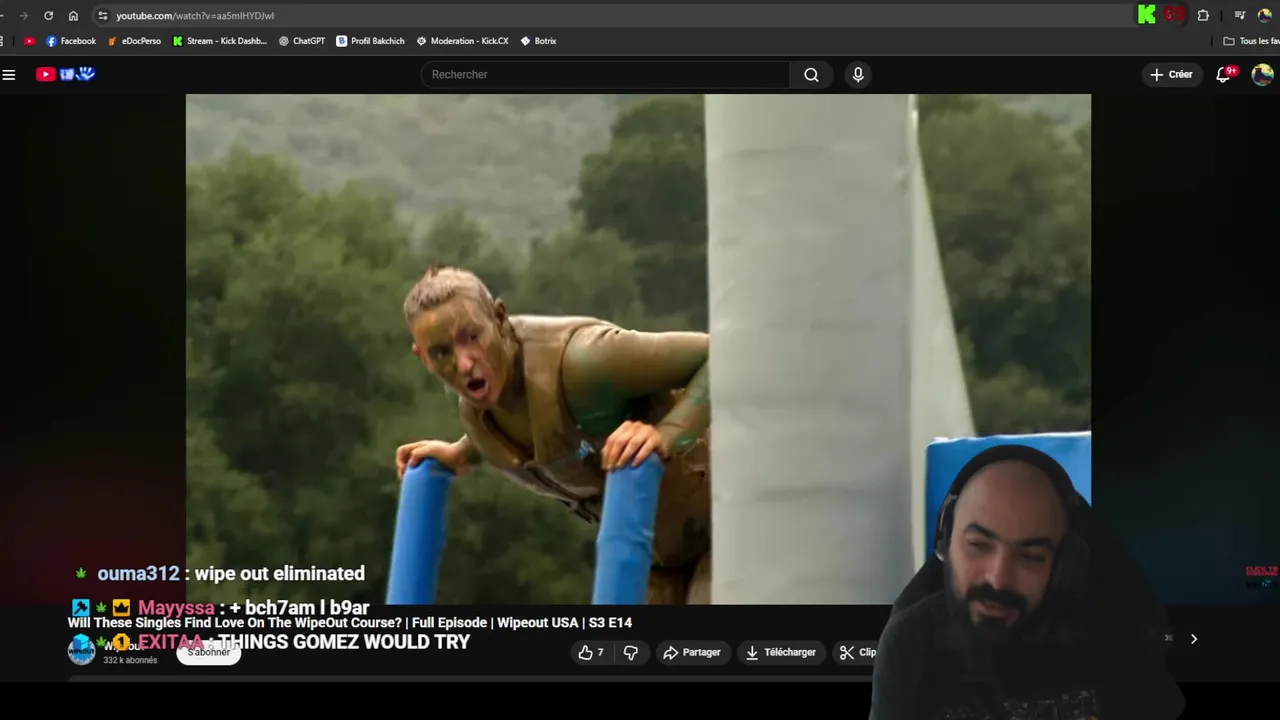Click the Télécharger download button
The image size is (1280, 720).
click(781, 652)
